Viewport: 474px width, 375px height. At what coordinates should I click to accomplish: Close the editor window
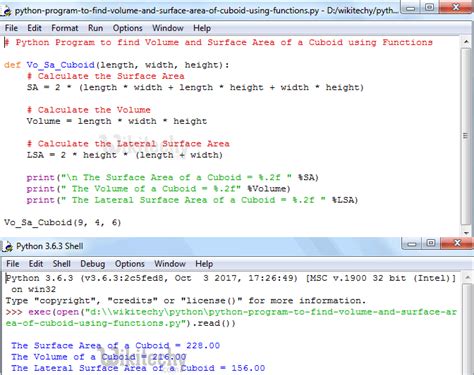(x=456, y=7)
